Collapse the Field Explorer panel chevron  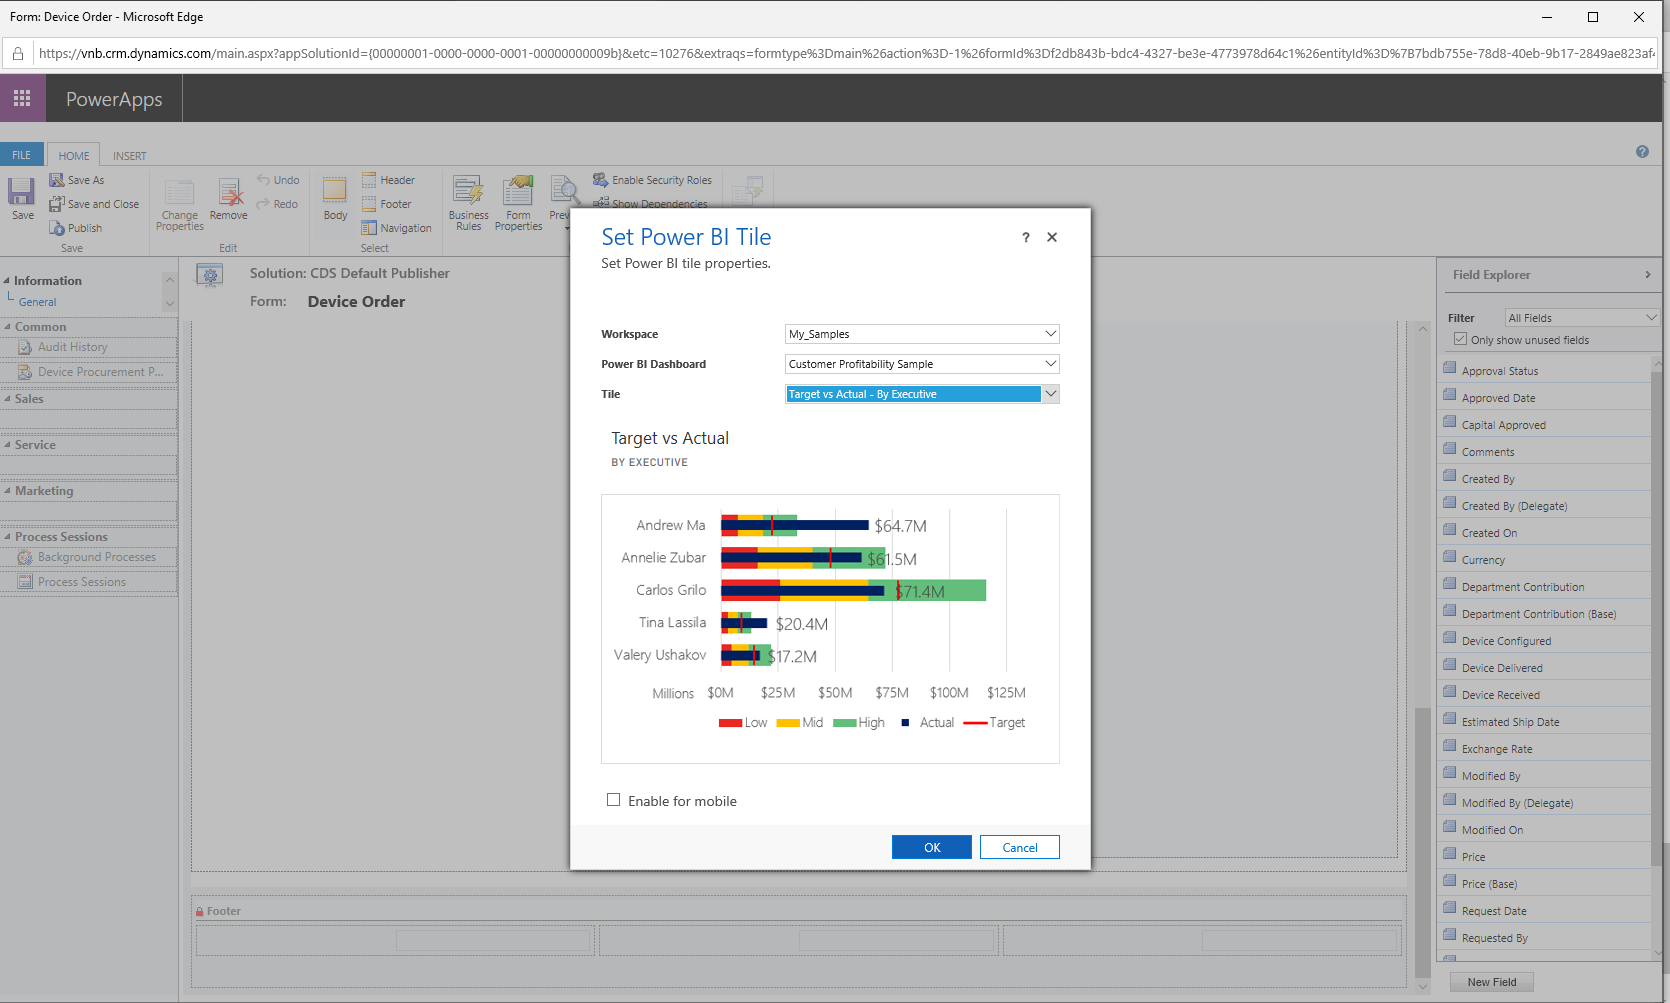click(1648, 275)
